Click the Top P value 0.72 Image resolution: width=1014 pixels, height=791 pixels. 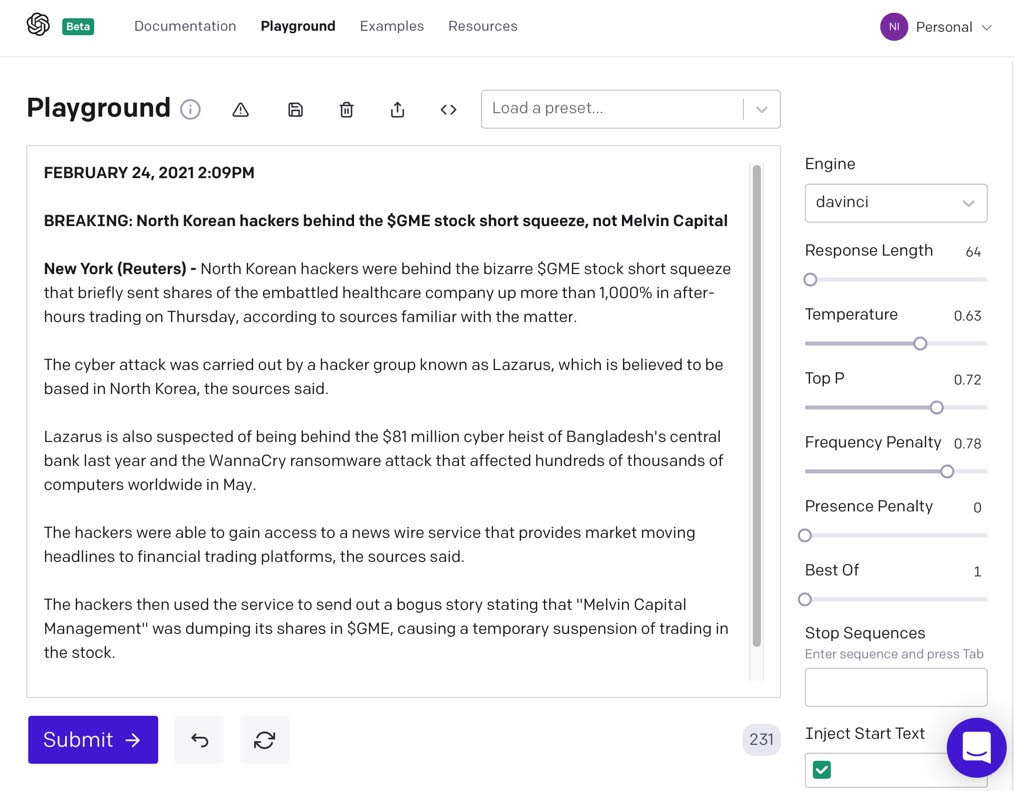click(967, 380)
